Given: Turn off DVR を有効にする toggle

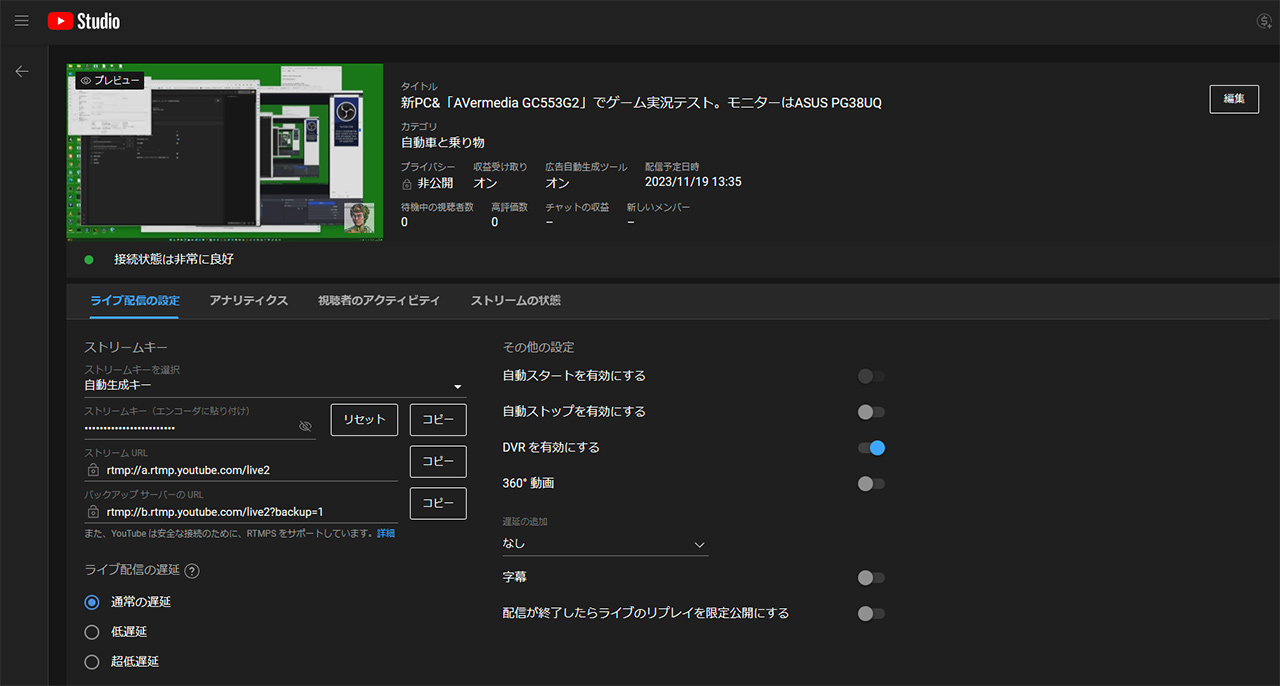Looking at the screenshot, I should coord(871,448).
